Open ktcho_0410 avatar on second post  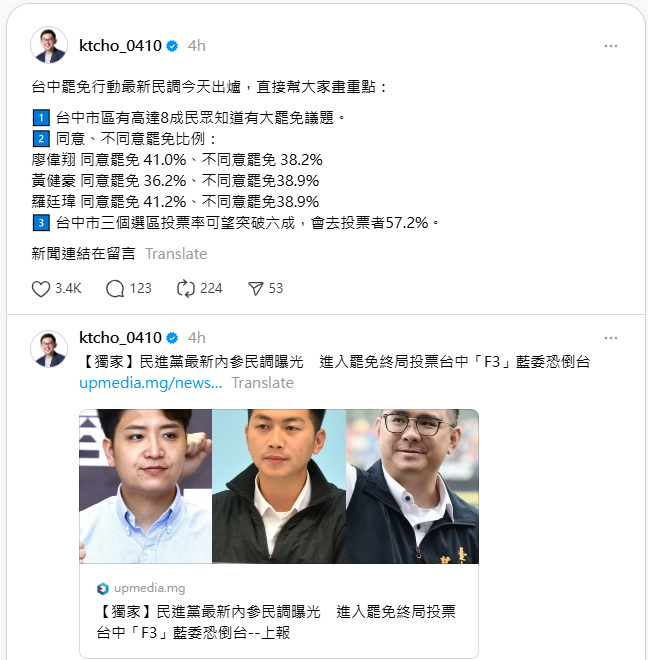tap(49, 349)
